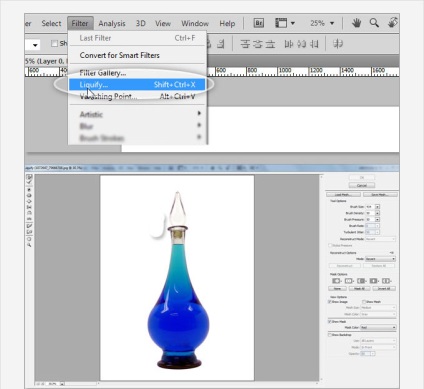
Task: Toggle the Stylus Pressure checkbox
Action: pos(330,246)
